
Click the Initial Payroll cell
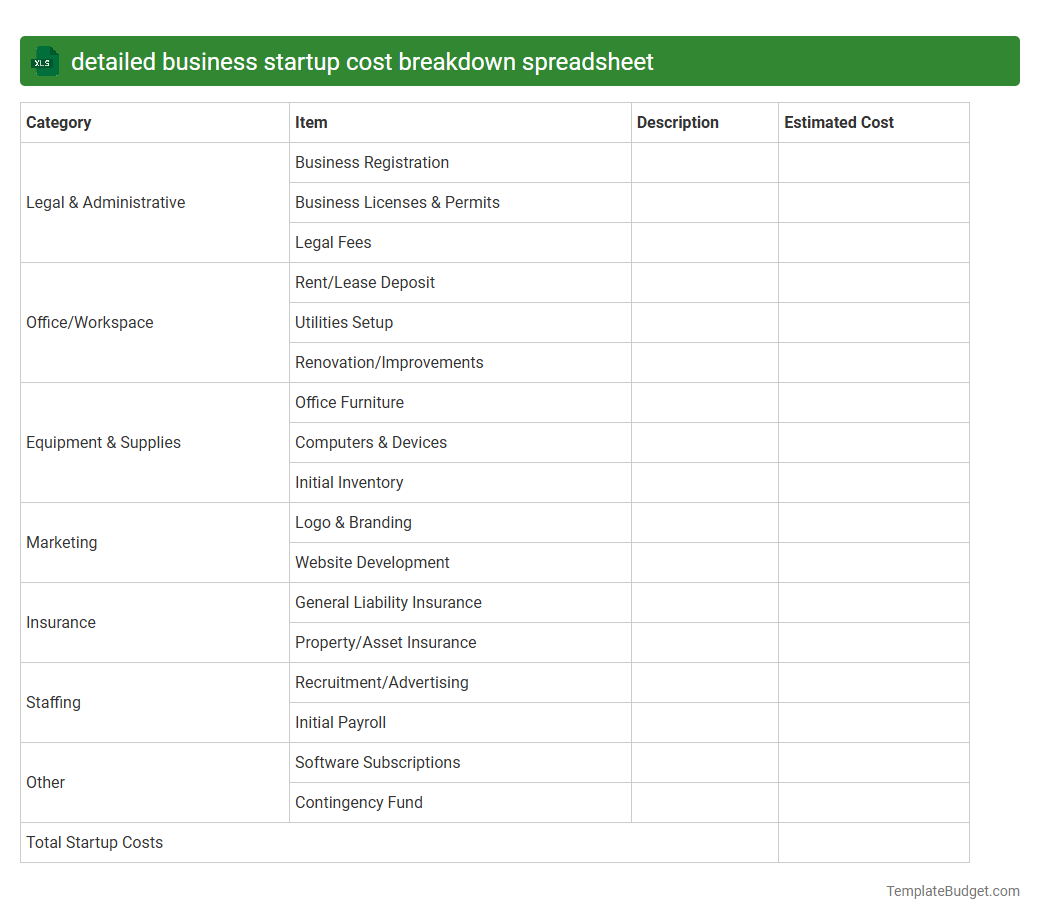click(340, 722)
